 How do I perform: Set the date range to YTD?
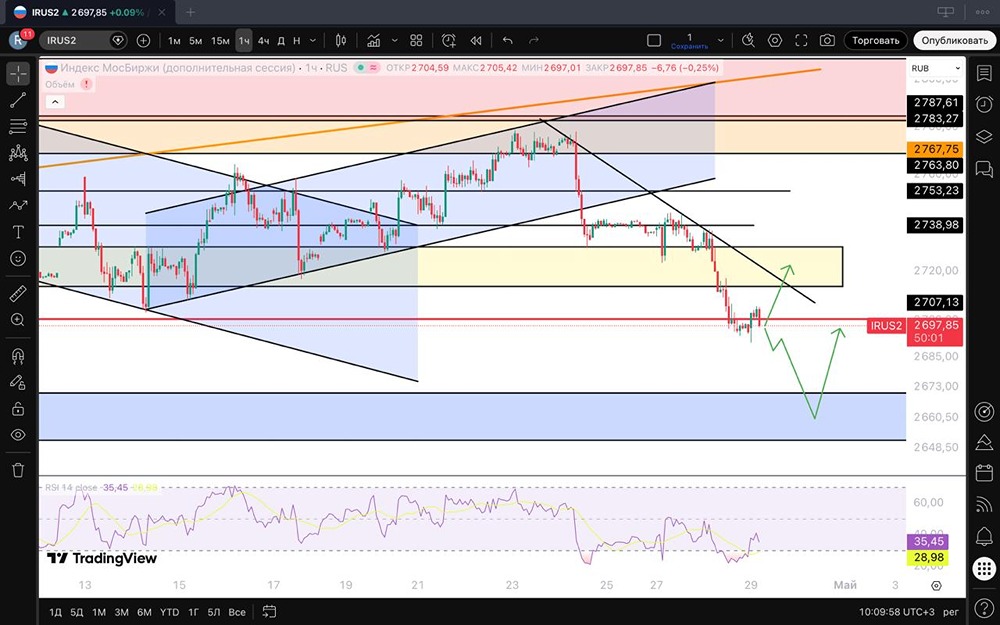tap(169, 612)
